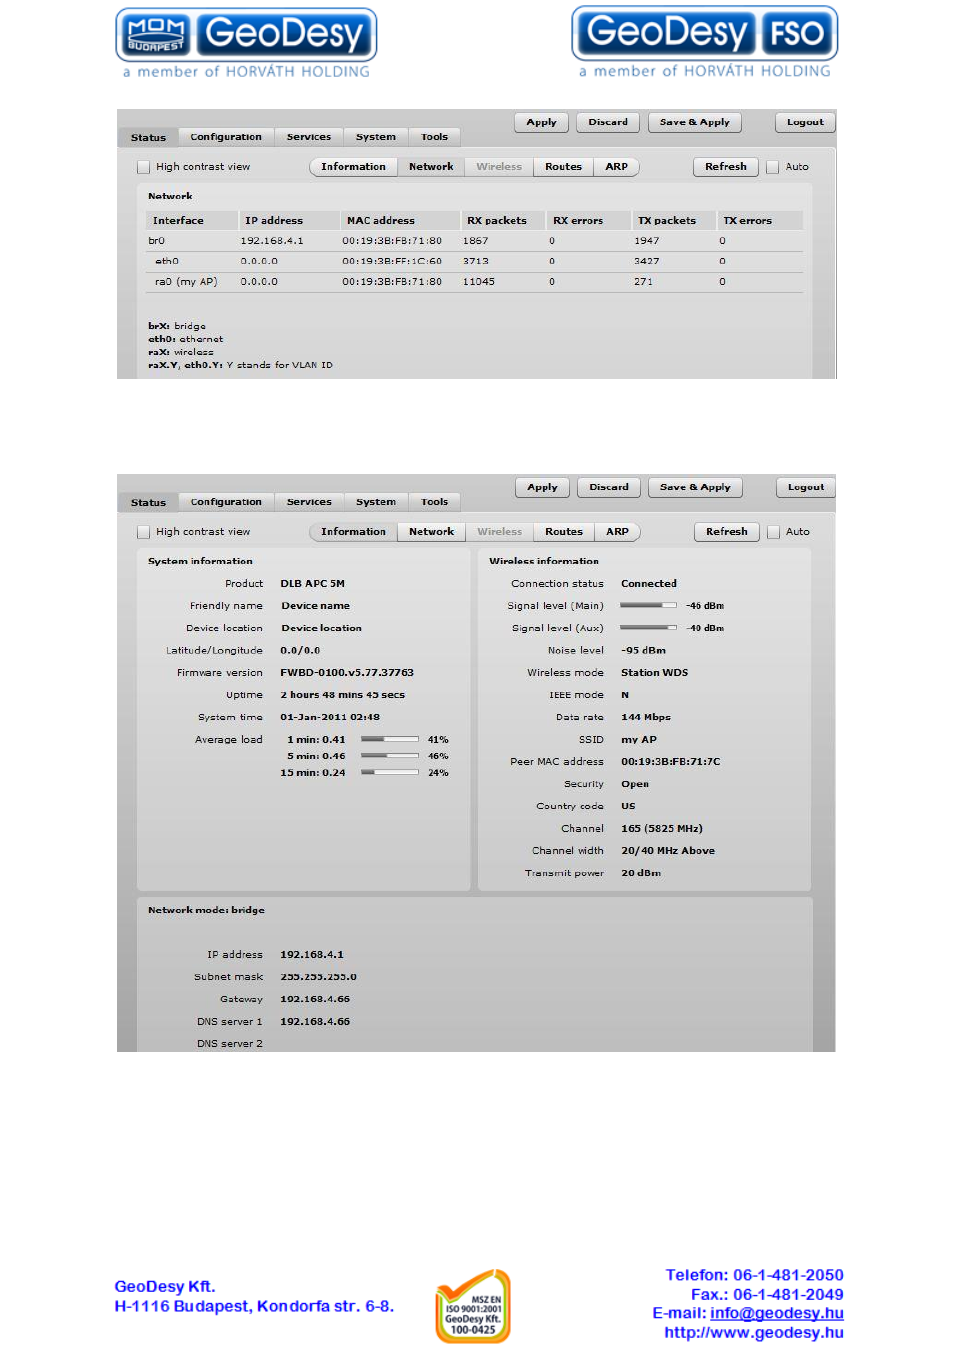954x1348 pixels.
Task: Enable the Auto refresh checkbox on the System information panel
Action: [773, 532]
